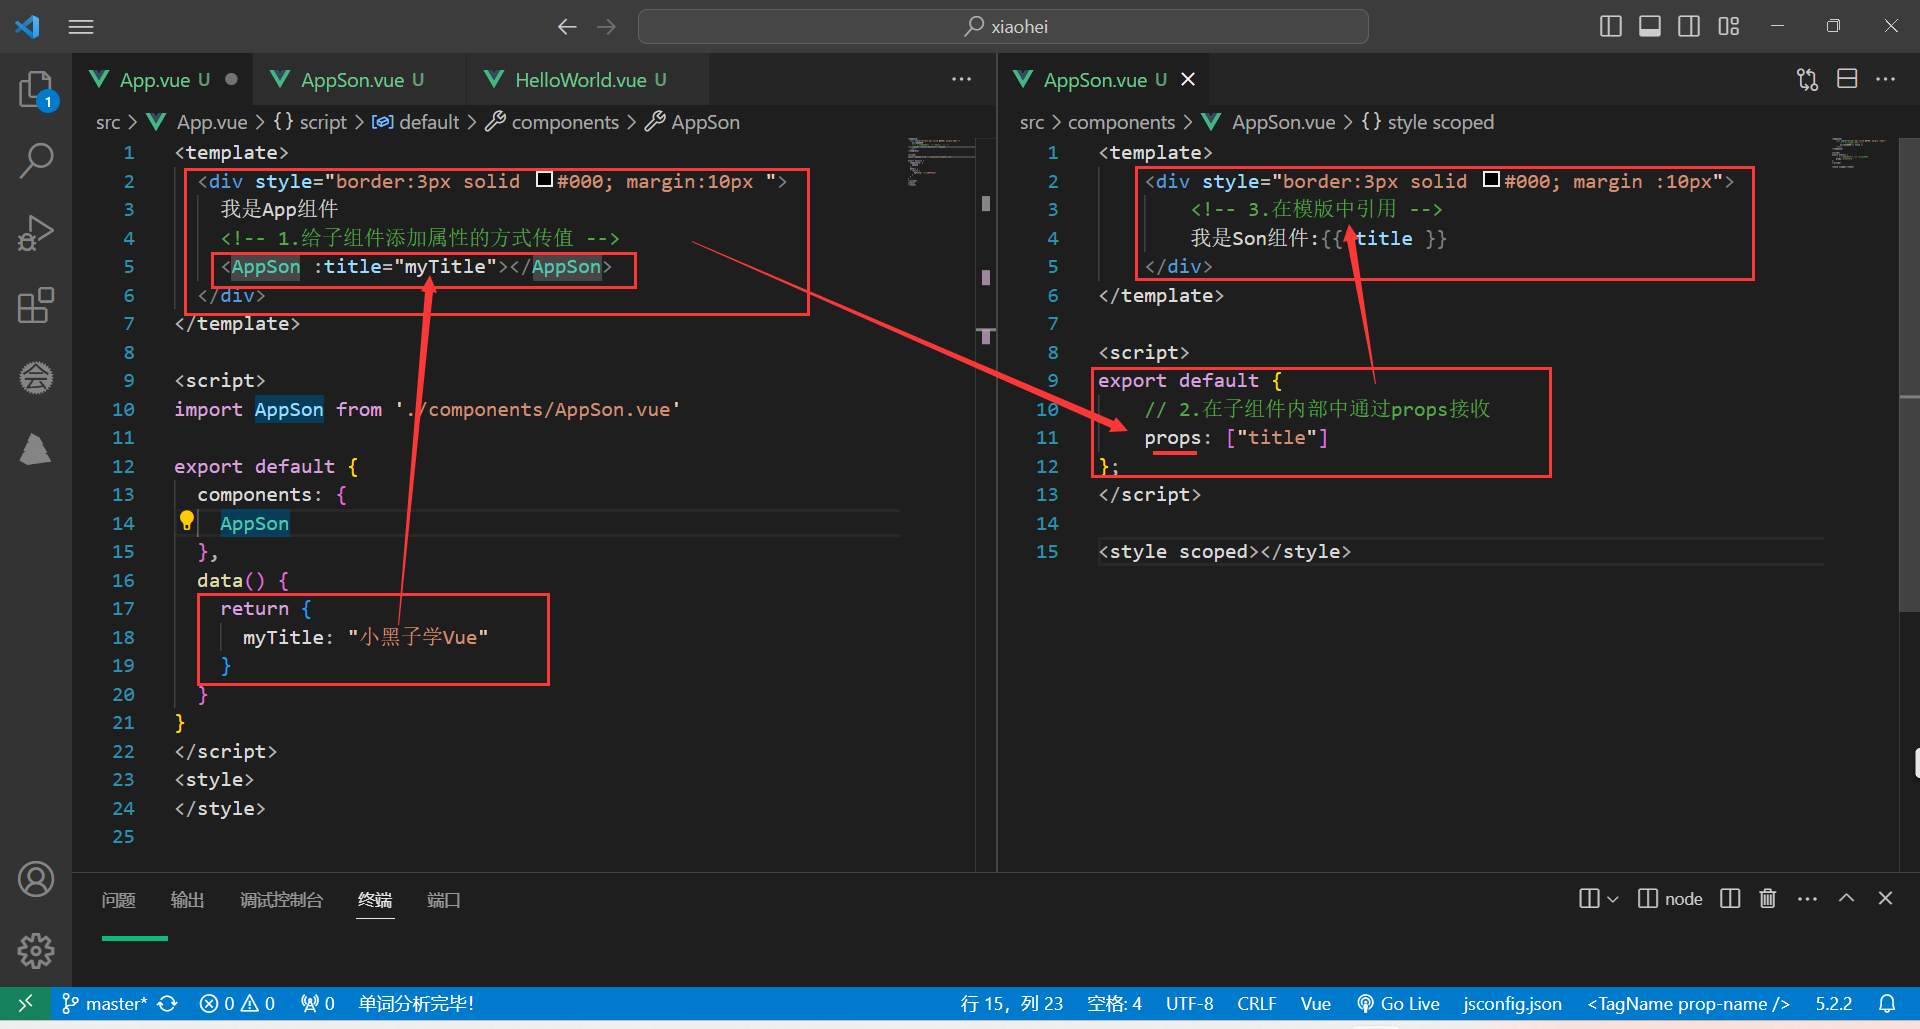Screen dimensions: 1920x1029
Task: Click 'style scoped' breadcrumb in right editor
Action: click(x=1440, y=122)
